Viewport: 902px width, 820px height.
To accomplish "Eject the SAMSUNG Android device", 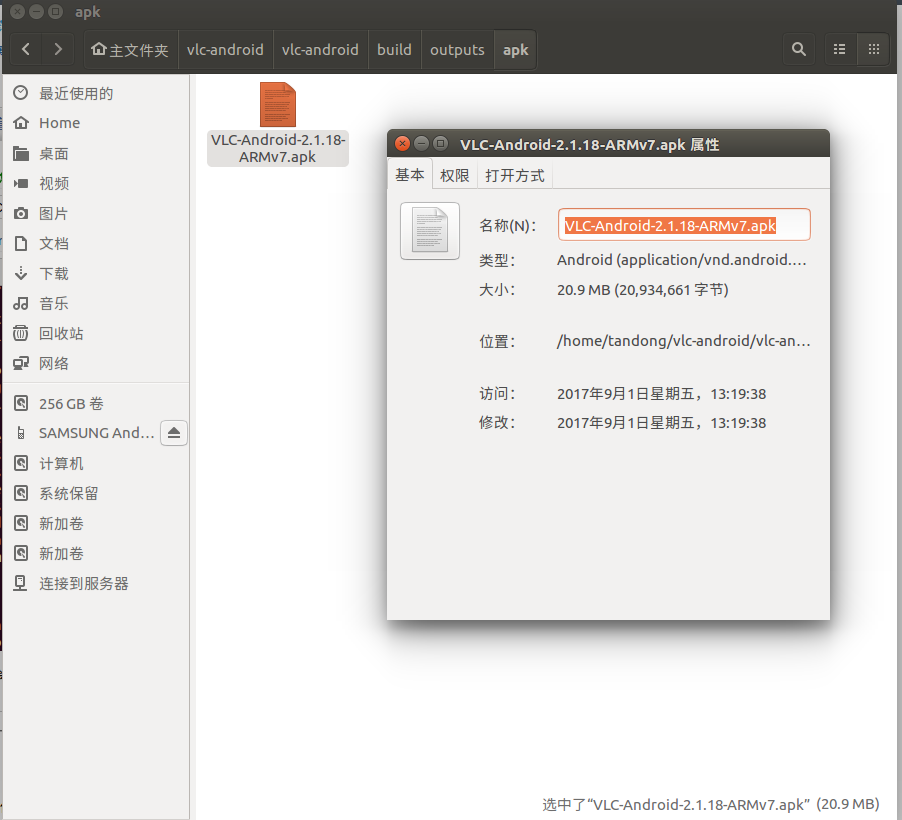I will click(174, 433).
